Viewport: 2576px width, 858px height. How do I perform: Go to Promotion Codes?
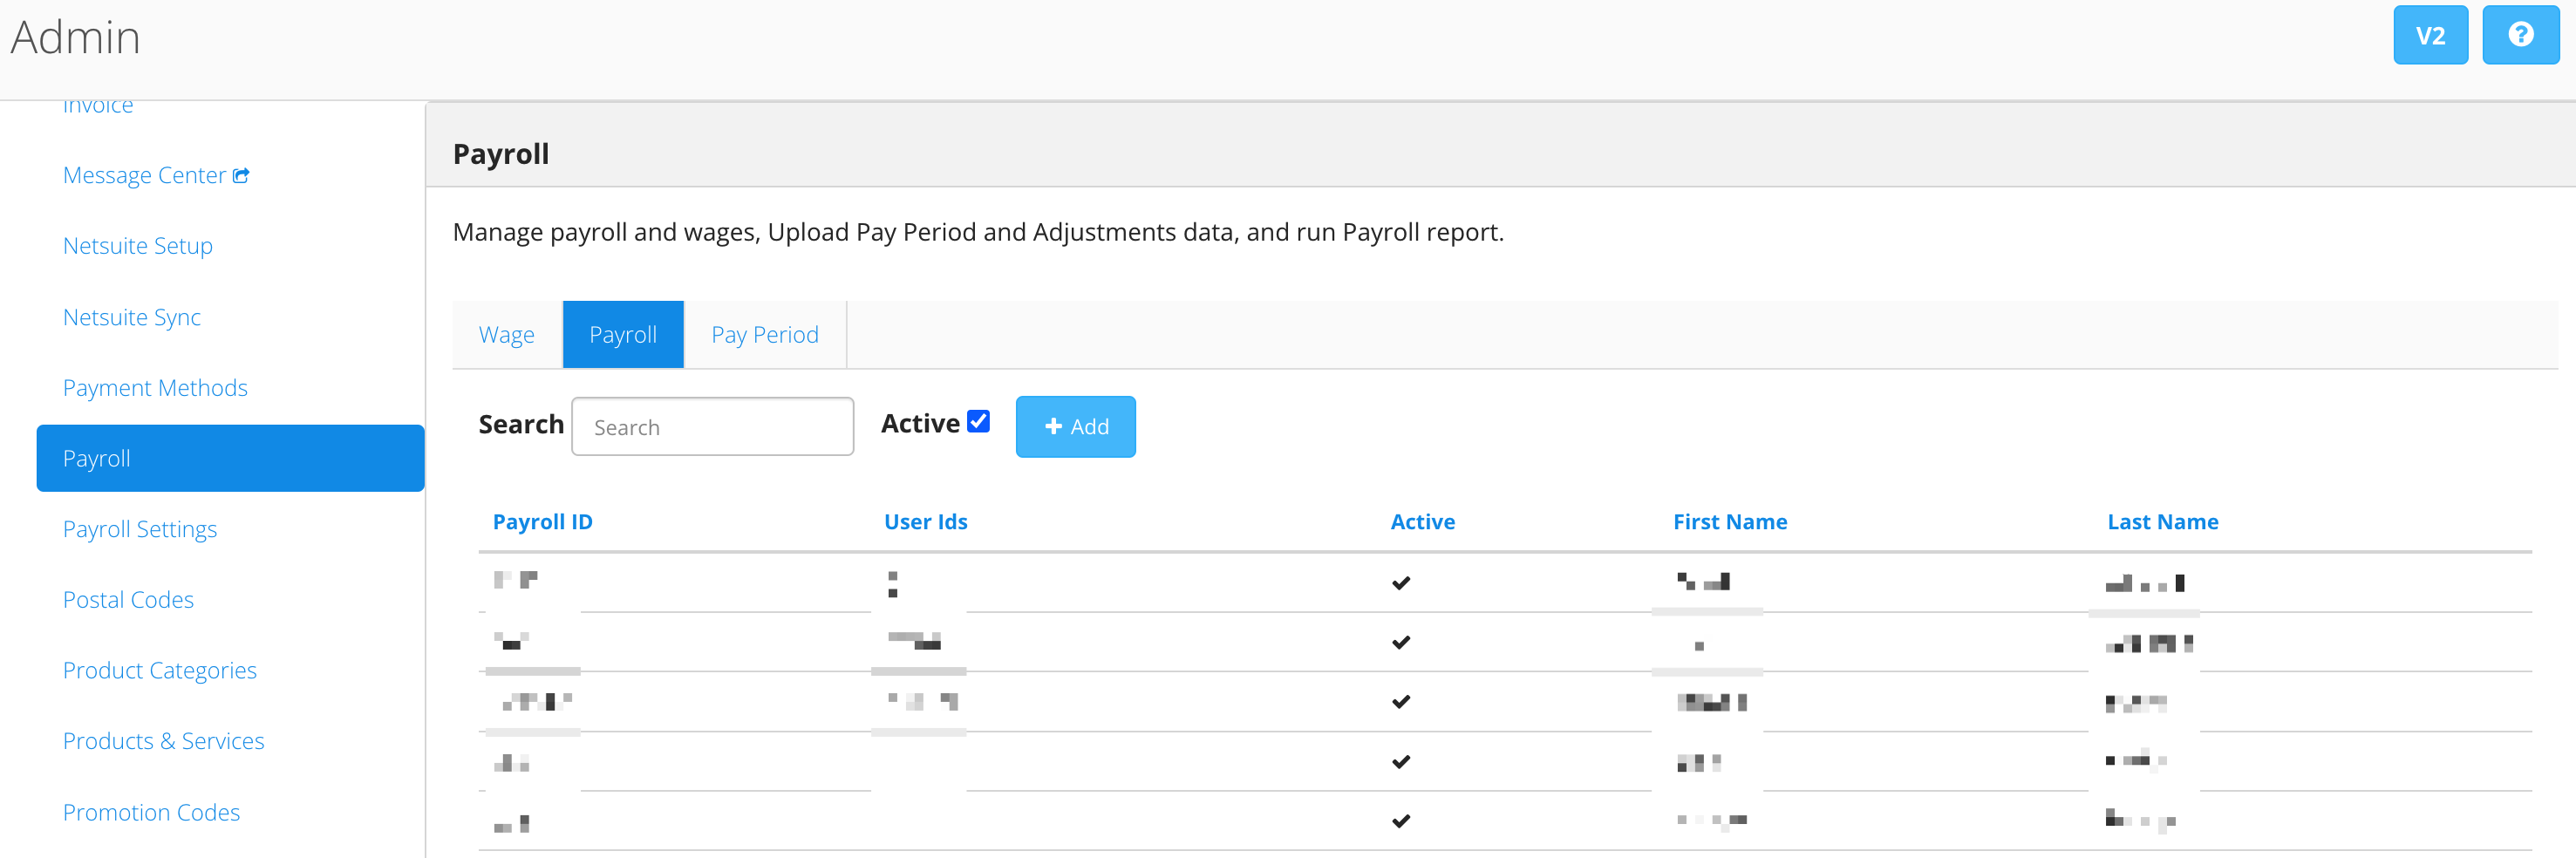pyautogui.click(x=151, y=812)
